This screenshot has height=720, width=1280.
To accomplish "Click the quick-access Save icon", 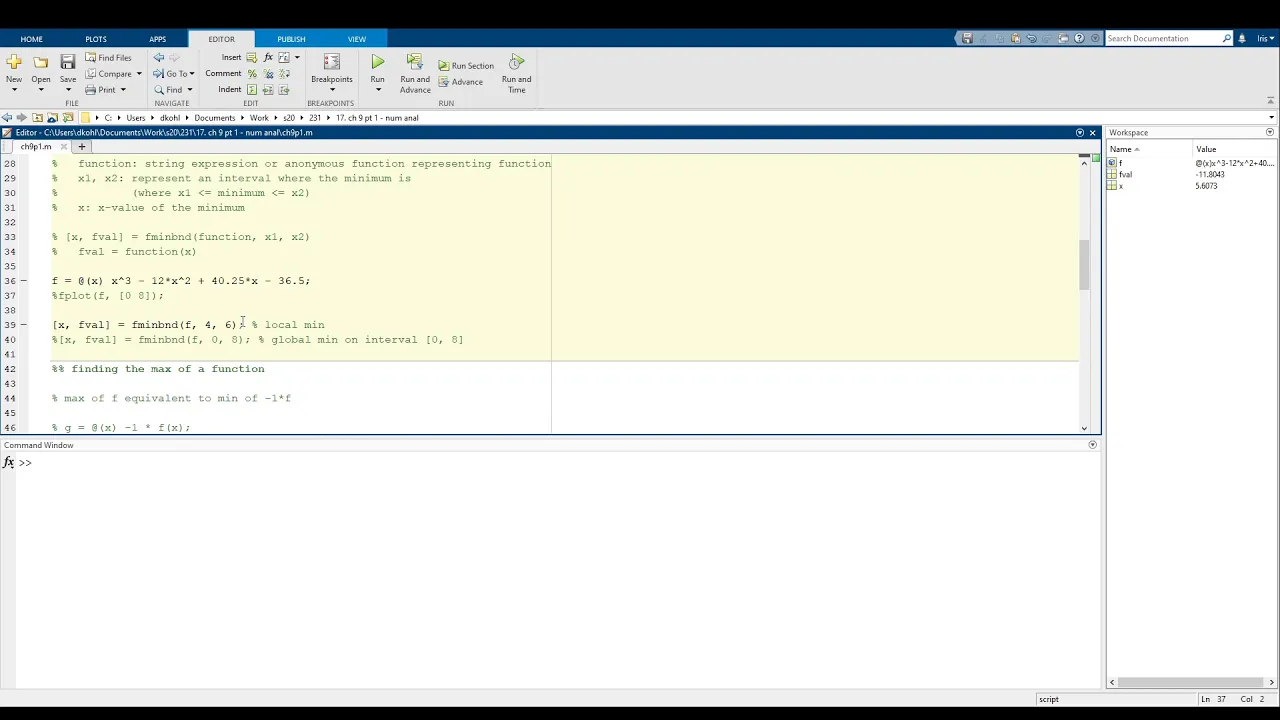I will pos(967,38).
